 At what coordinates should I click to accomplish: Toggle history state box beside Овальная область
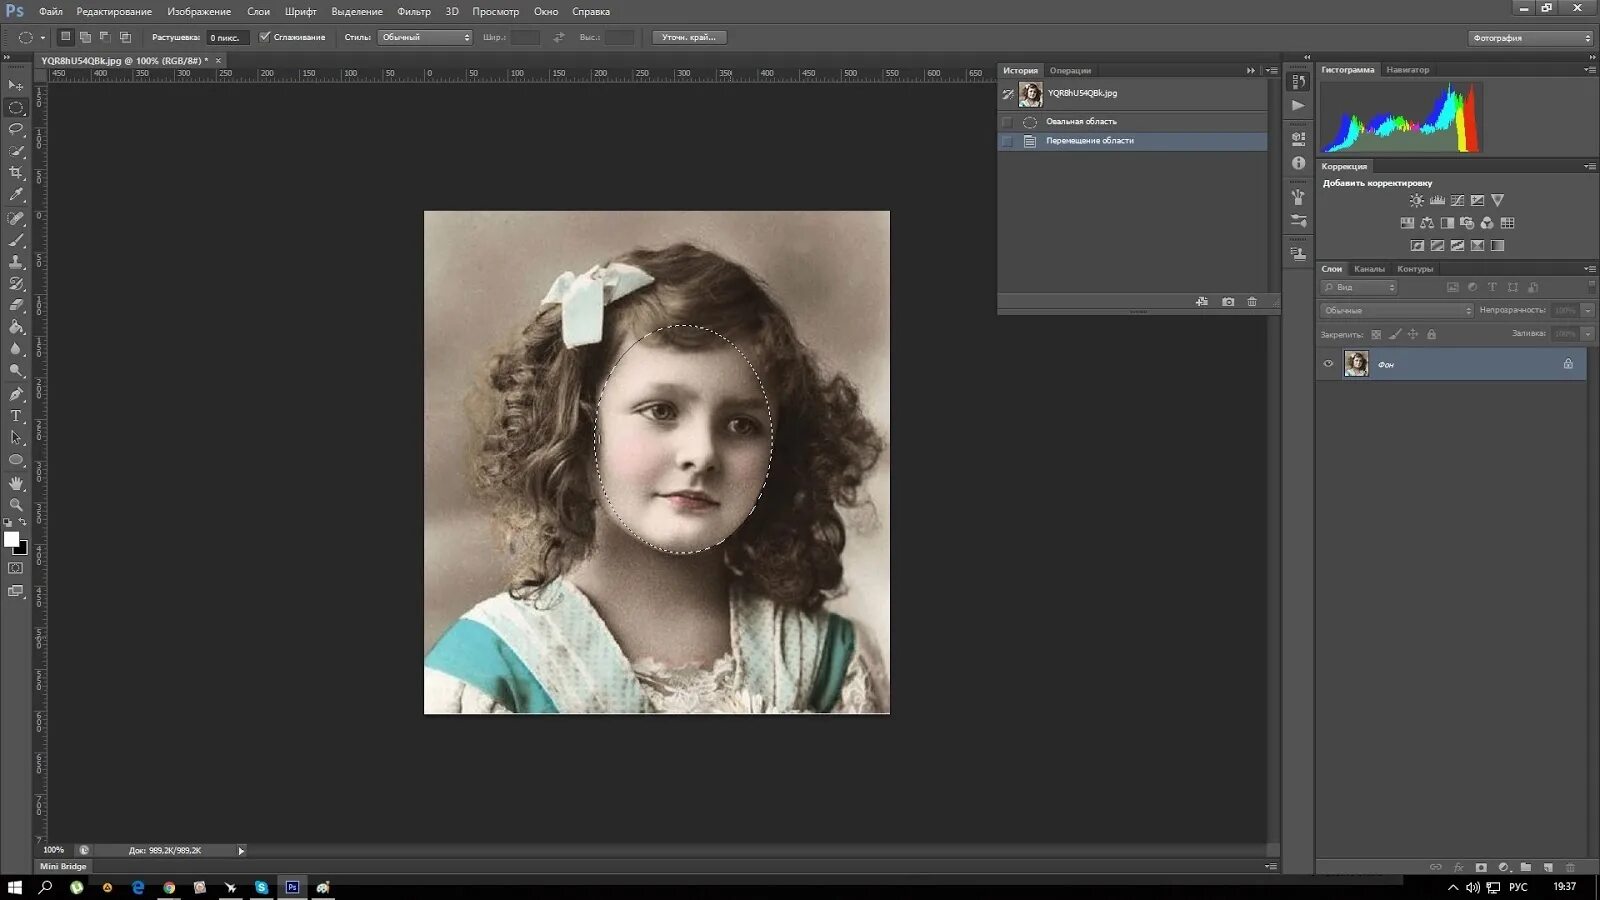[x=1008, y=122]
